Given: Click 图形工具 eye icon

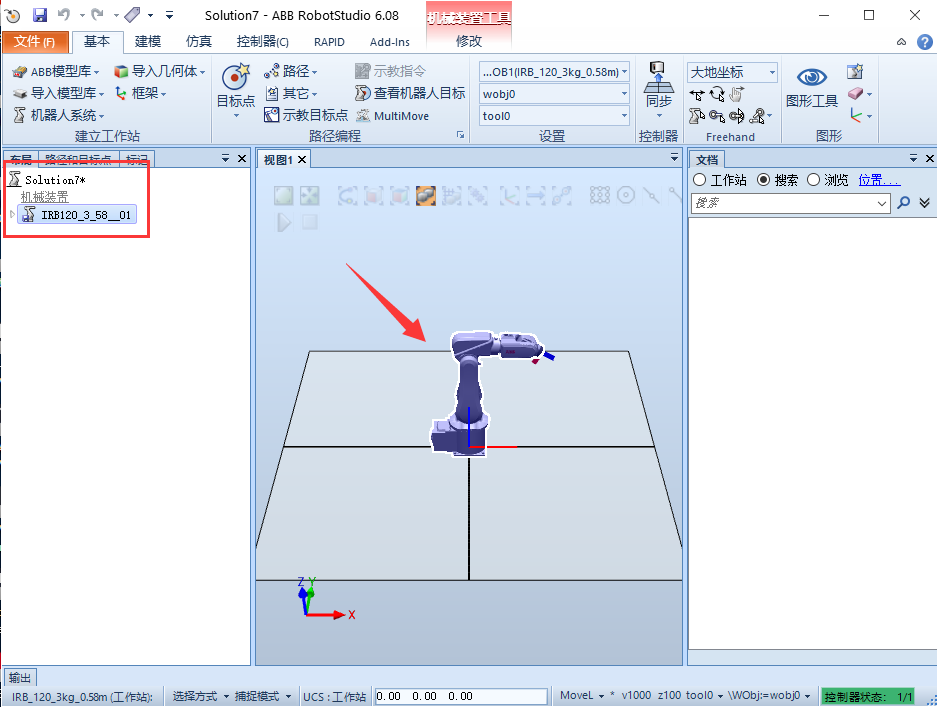Looking at the screenshot, I should 812,77.
